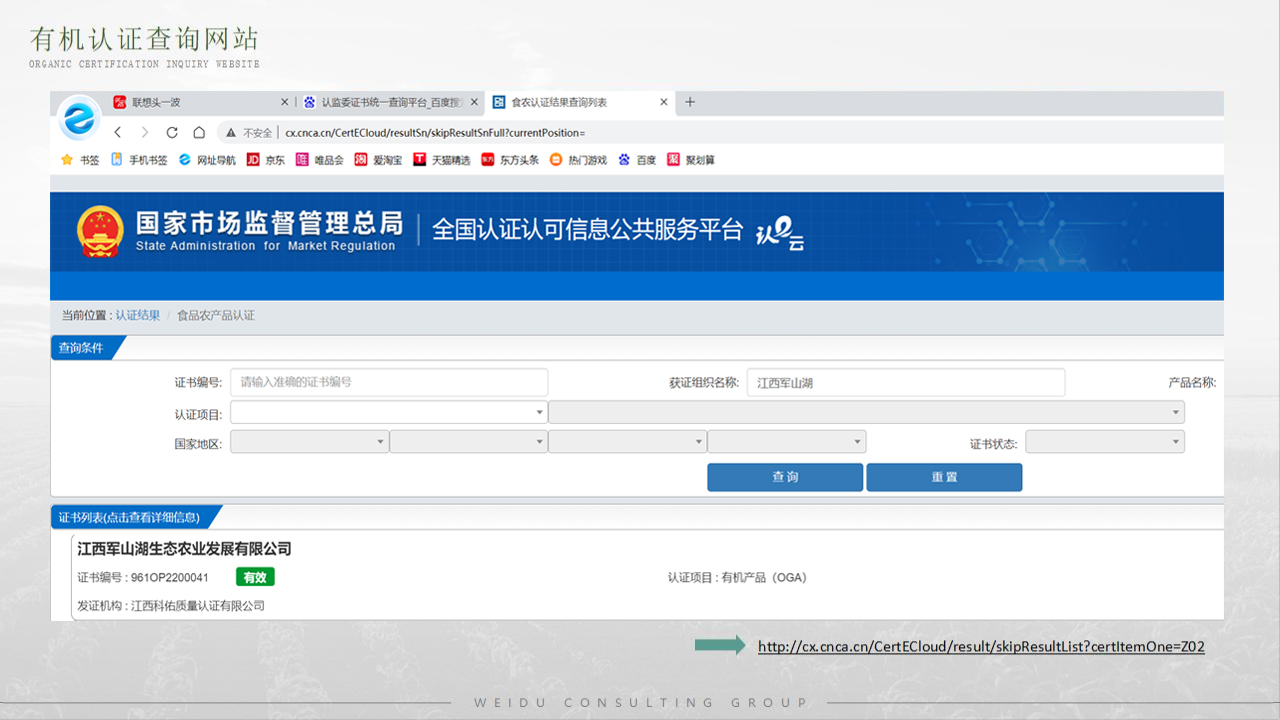Image resolution: width=1280 pixels, height=720 pixels.
Task: Go to browser home page icon
Action: 199,132
